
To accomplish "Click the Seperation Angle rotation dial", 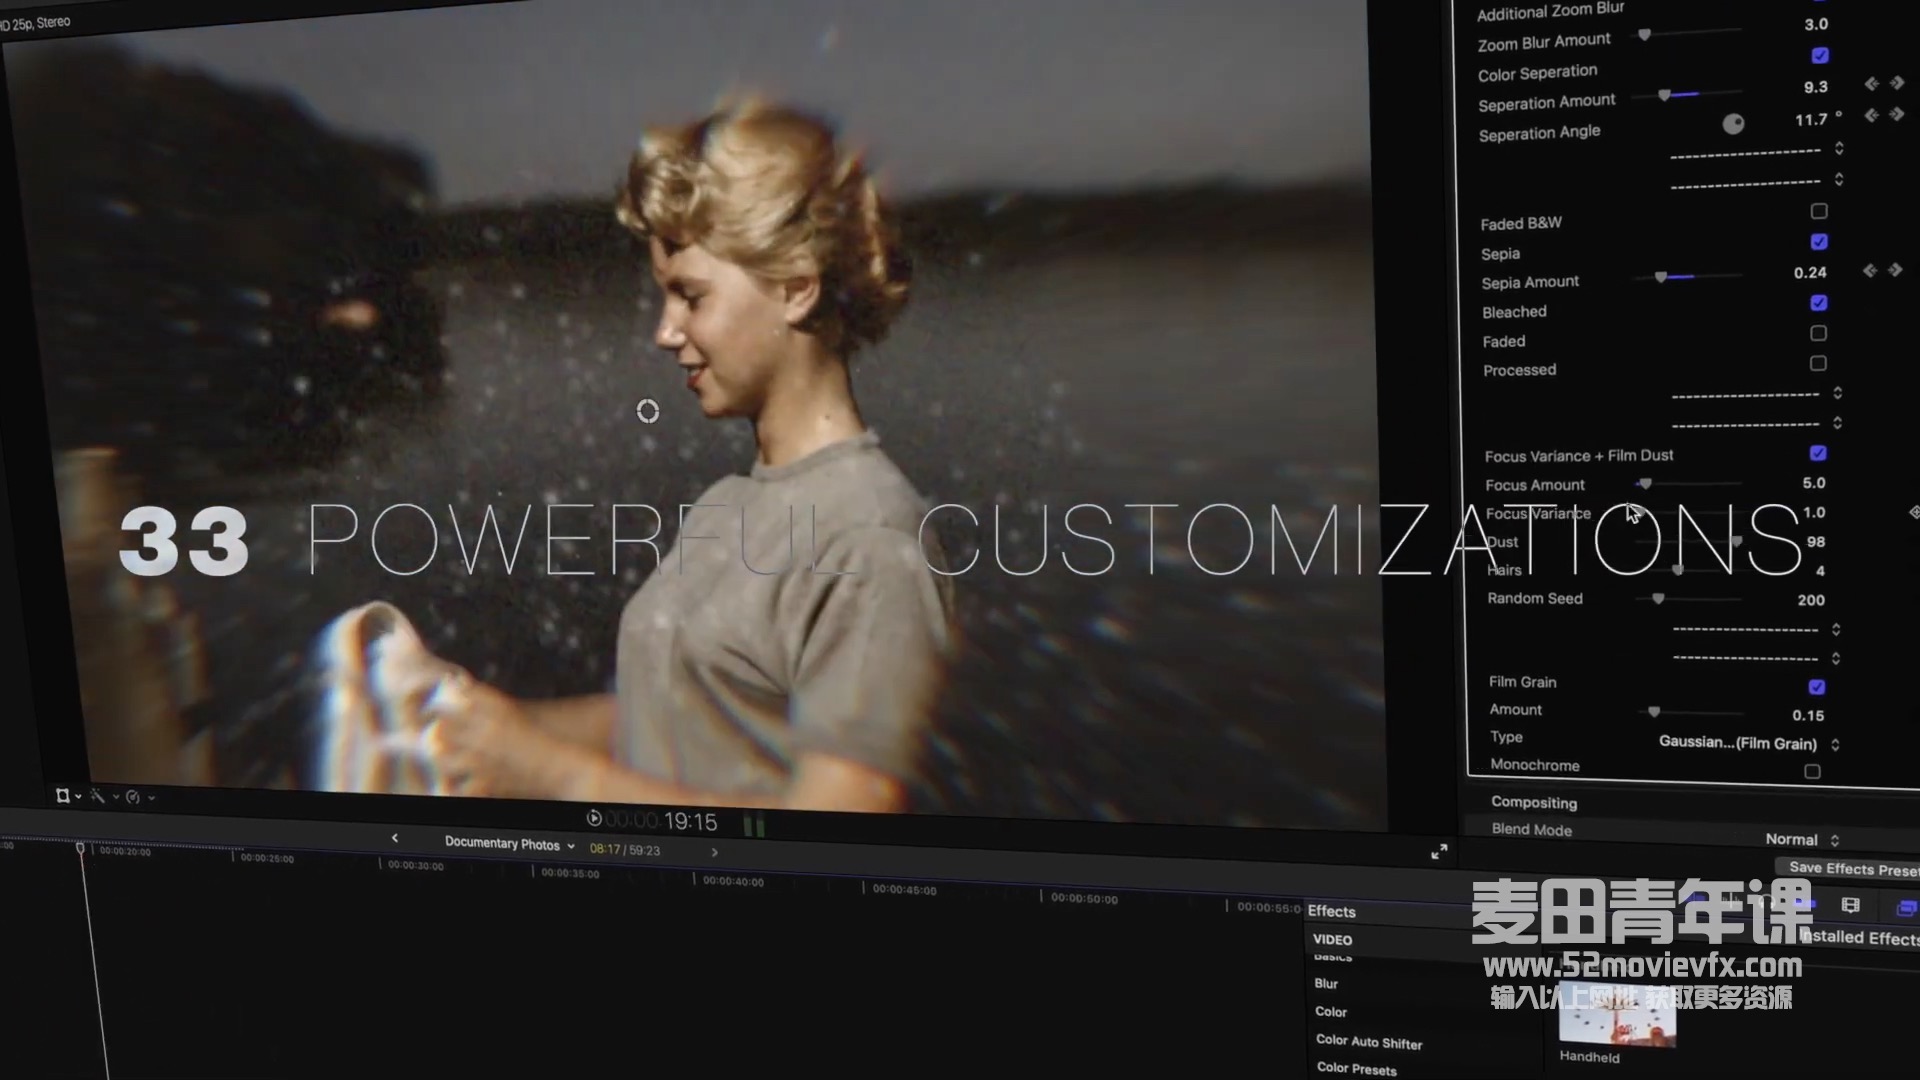I will [x=1733, y=123].
